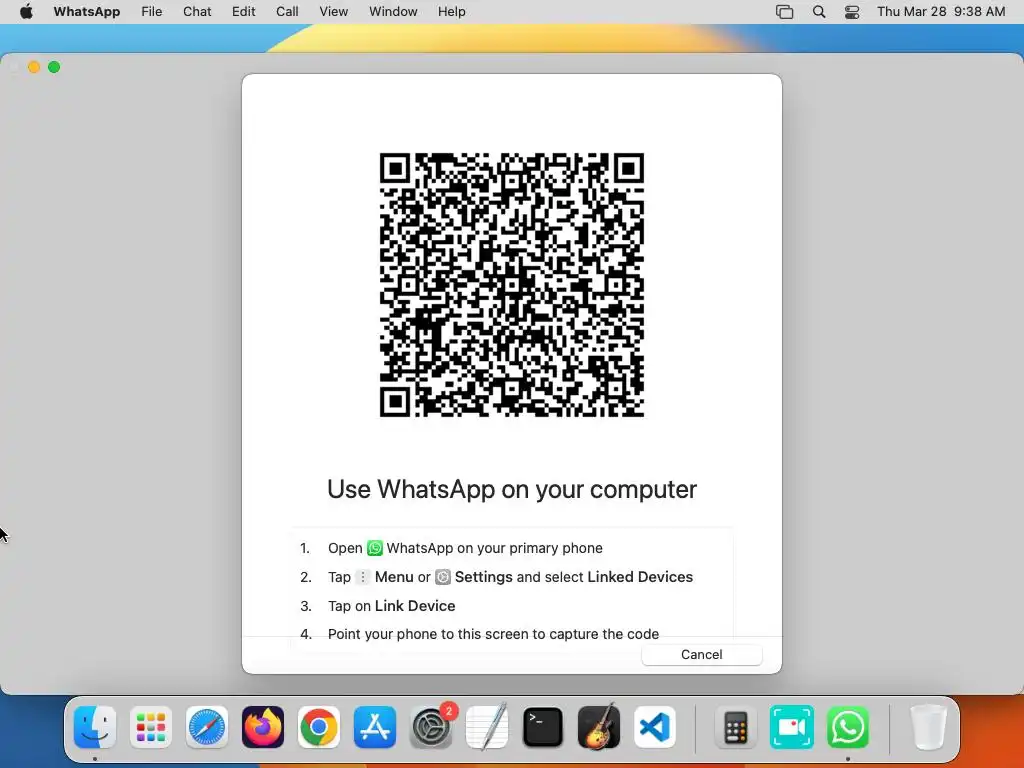Image resolution: width=1024 pixels, height=768 pixels.
Task: Click 'Point your phone to this screen' instruction
Action: [493, 634]
